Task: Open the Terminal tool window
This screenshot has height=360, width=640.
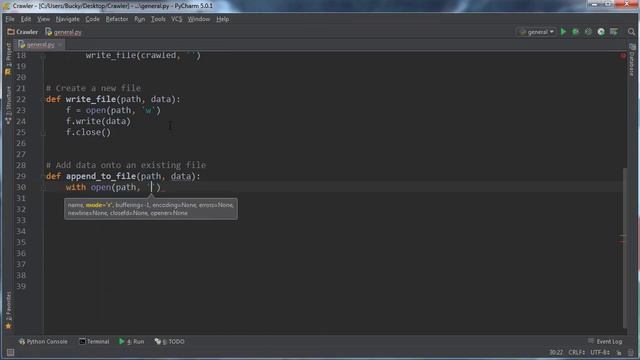Action: [94, 342]
